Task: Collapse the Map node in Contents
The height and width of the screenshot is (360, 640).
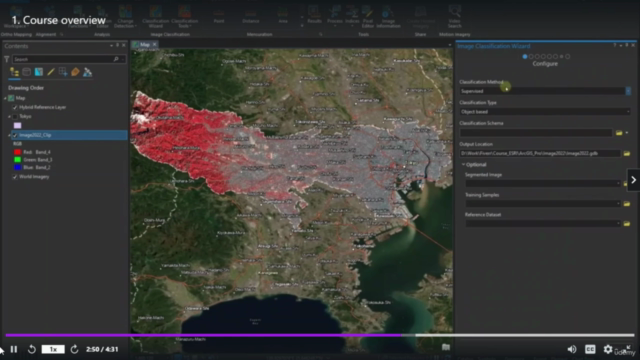Action: 5,98
